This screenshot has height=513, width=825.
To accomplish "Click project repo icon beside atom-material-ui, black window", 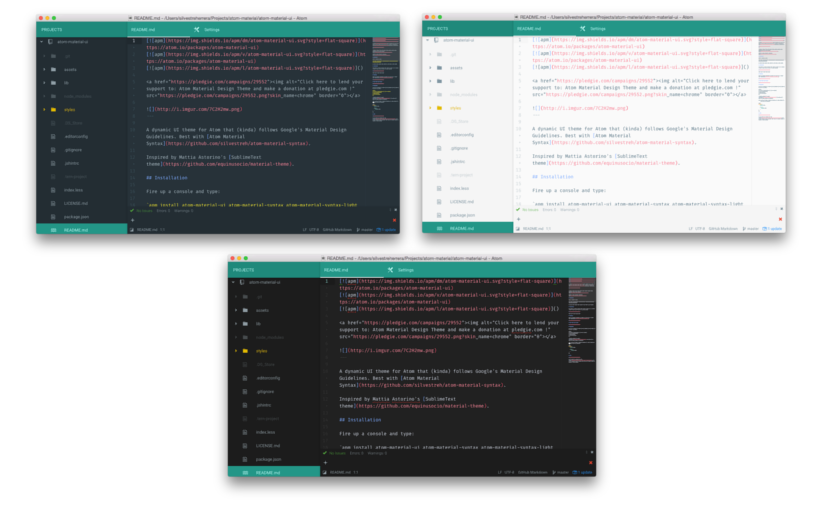I will coord(242,283).
